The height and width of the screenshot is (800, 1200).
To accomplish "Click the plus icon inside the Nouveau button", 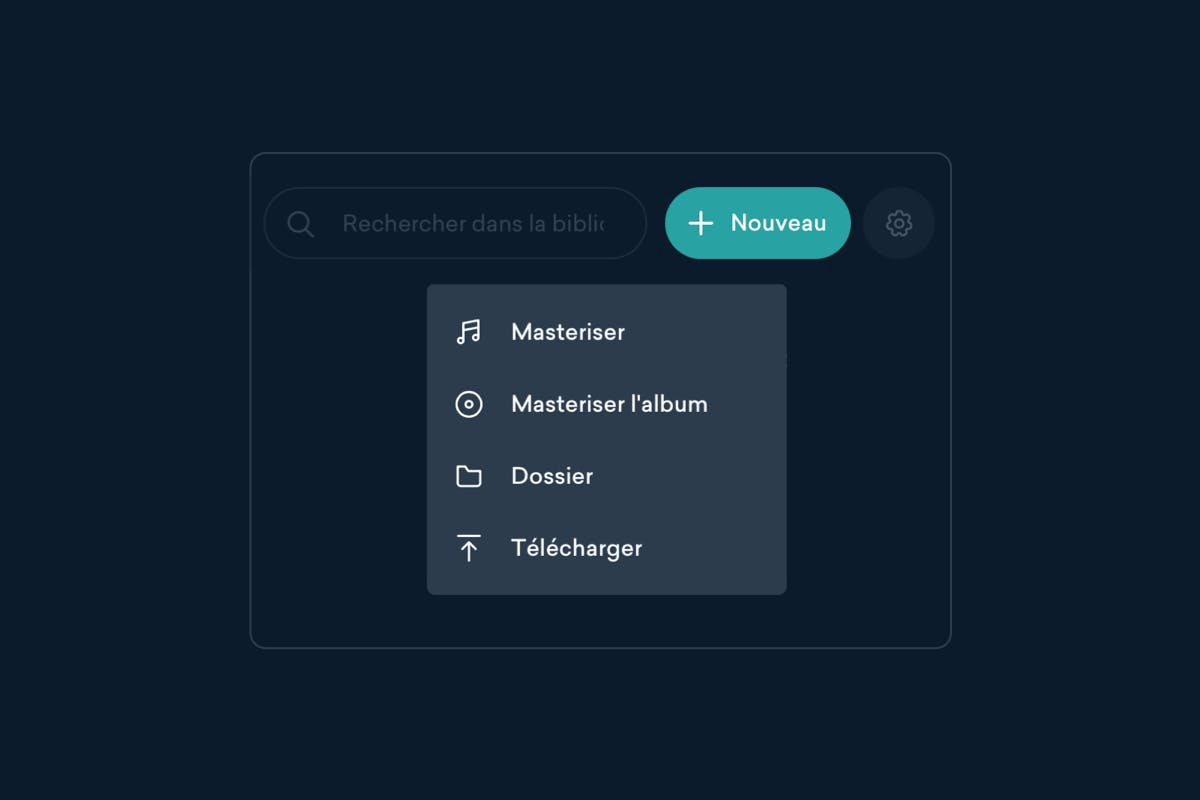I will pyautogui.click(x=701, y=223).
